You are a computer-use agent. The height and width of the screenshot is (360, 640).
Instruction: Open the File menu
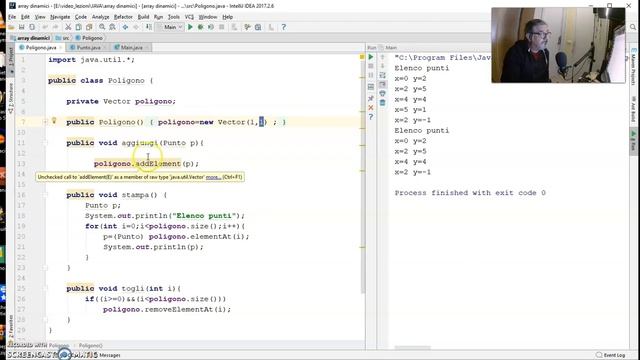pyautogui.click(x=12, y=17)
